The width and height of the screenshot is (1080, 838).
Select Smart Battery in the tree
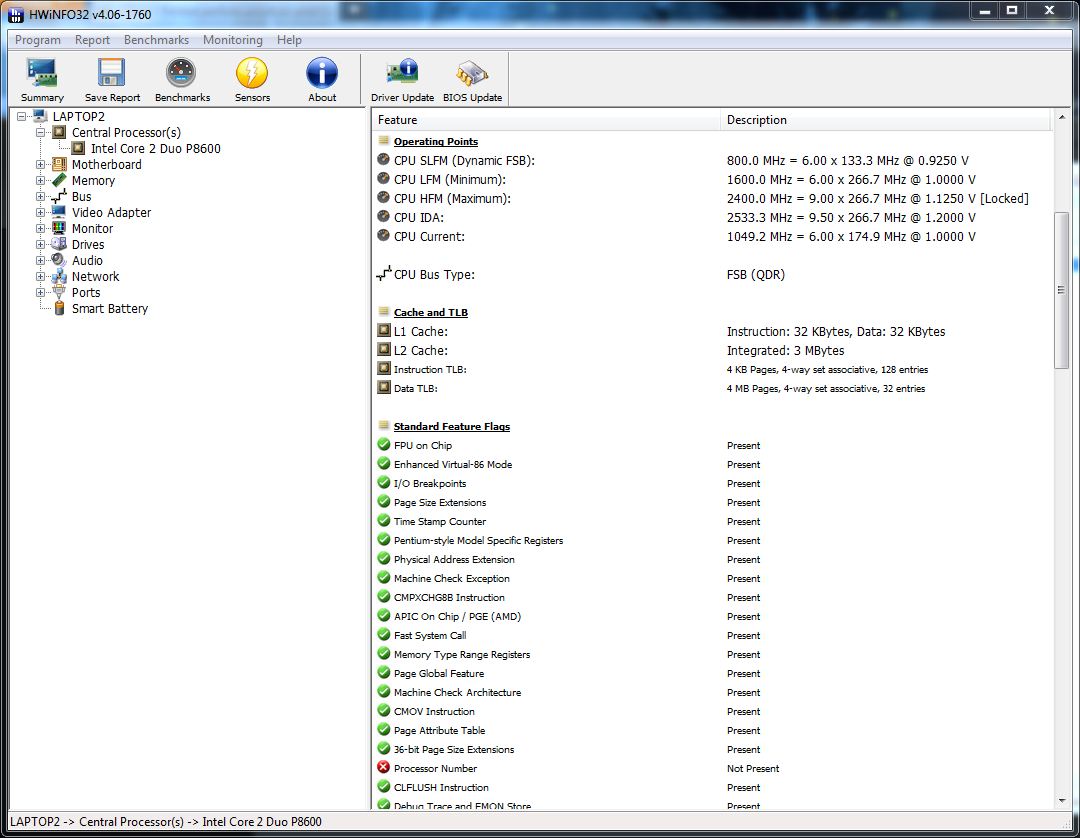tap(109, 309)
